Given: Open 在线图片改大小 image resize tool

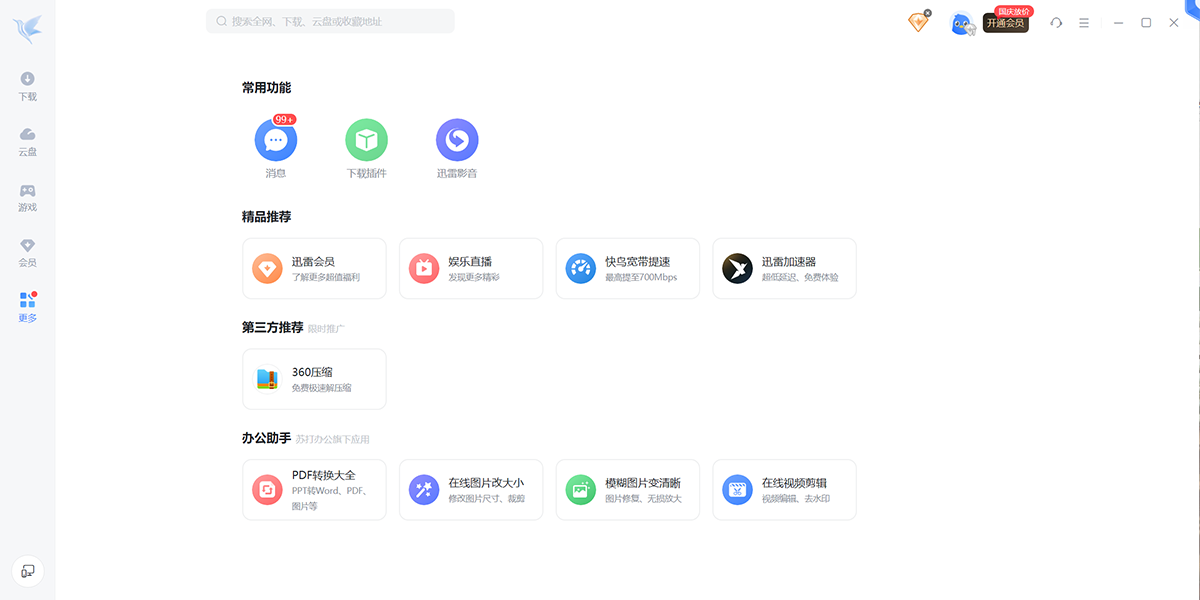Looking at the screenshot, I should (471, 490).
